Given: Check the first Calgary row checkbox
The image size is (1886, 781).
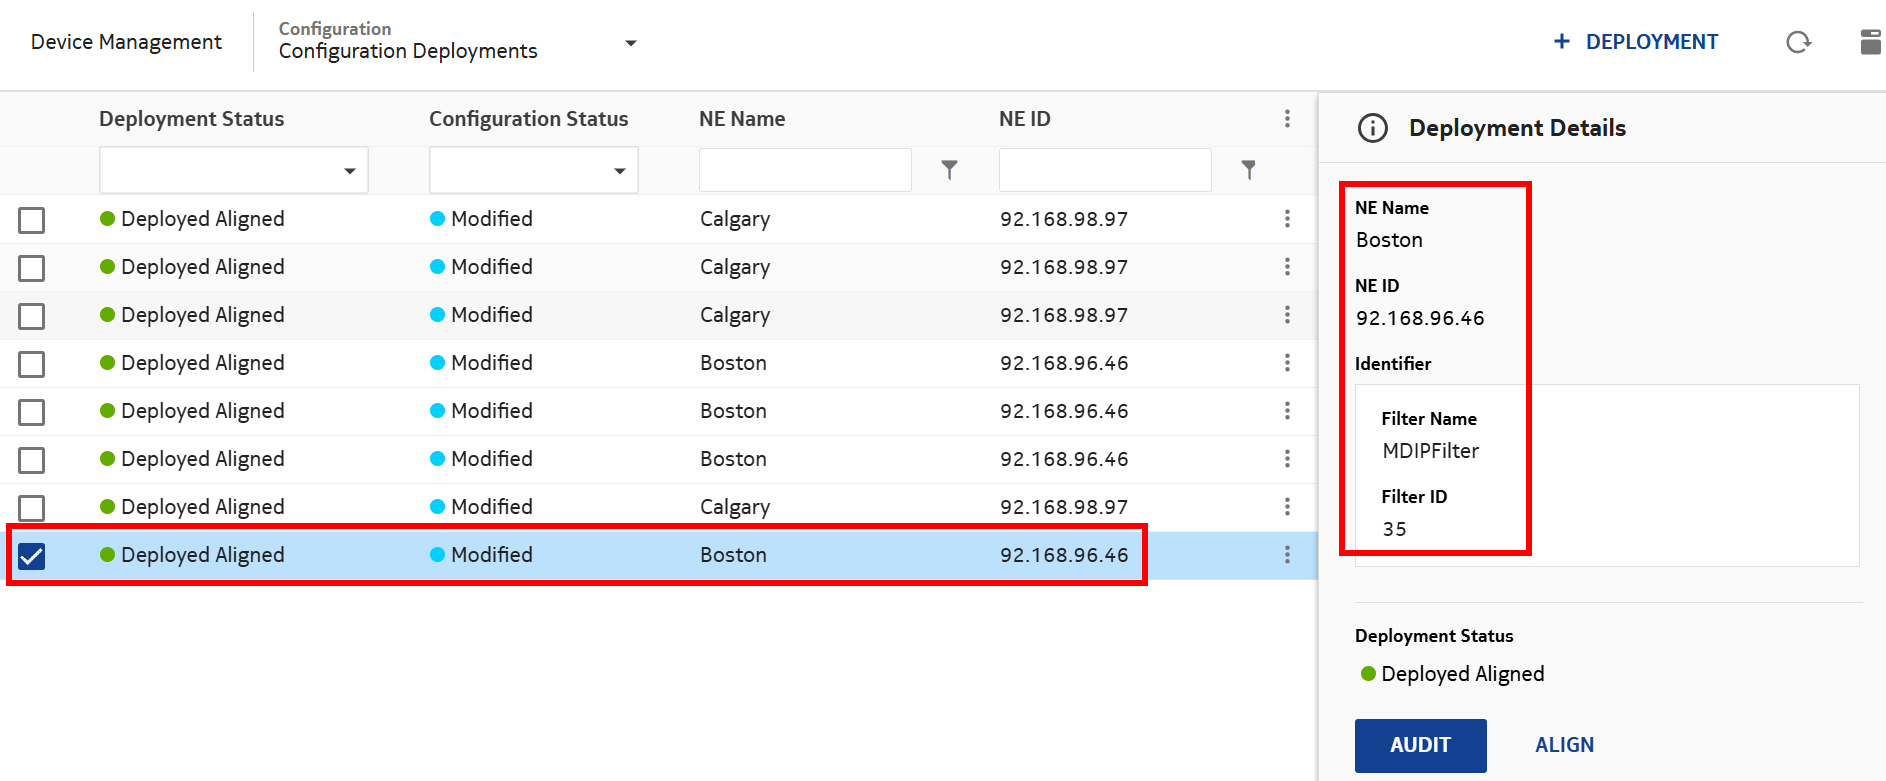Looking at the screenshot, I should coord(32,220).
